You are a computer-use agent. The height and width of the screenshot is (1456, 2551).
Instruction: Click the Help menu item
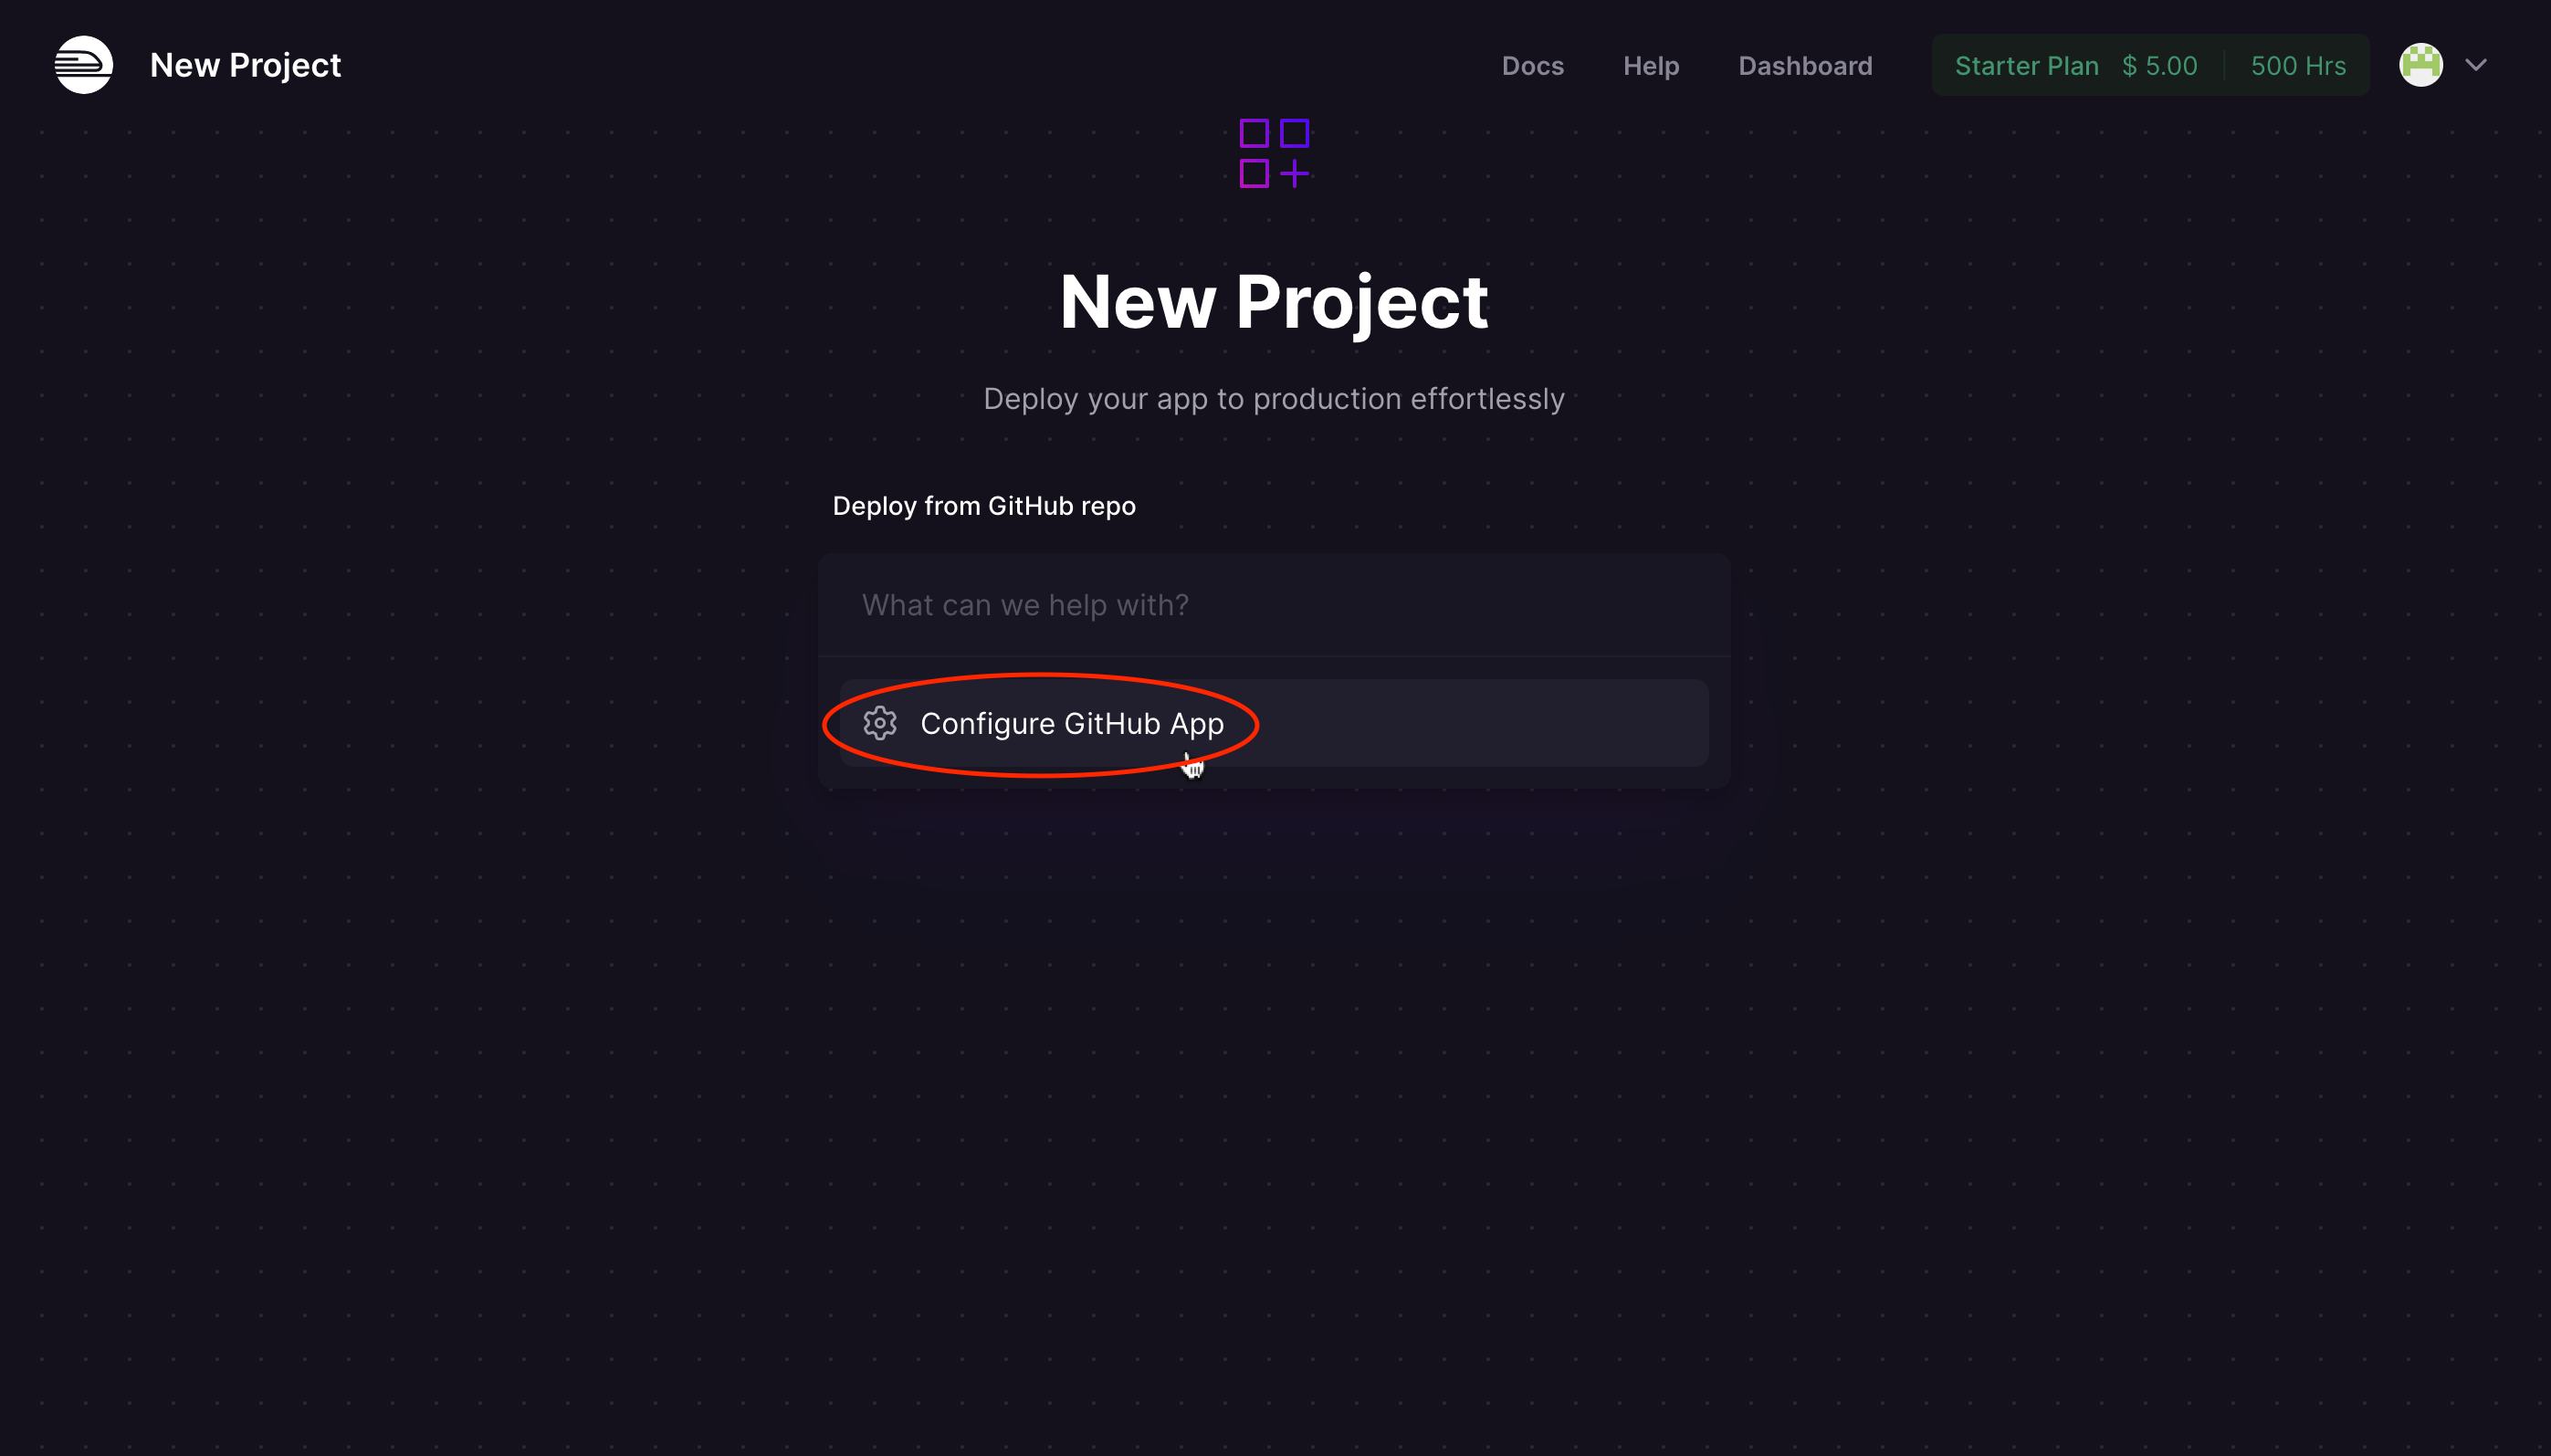coord(1650,66)
